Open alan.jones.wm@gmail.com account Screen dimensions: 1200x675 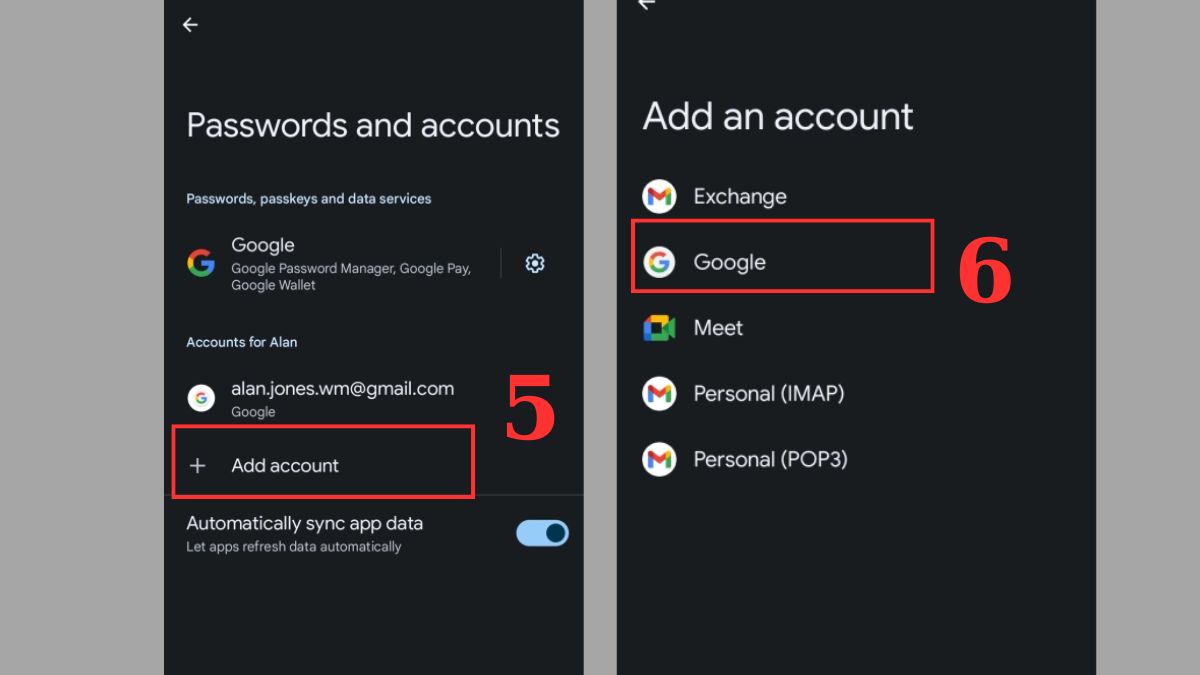click(373, 398)
